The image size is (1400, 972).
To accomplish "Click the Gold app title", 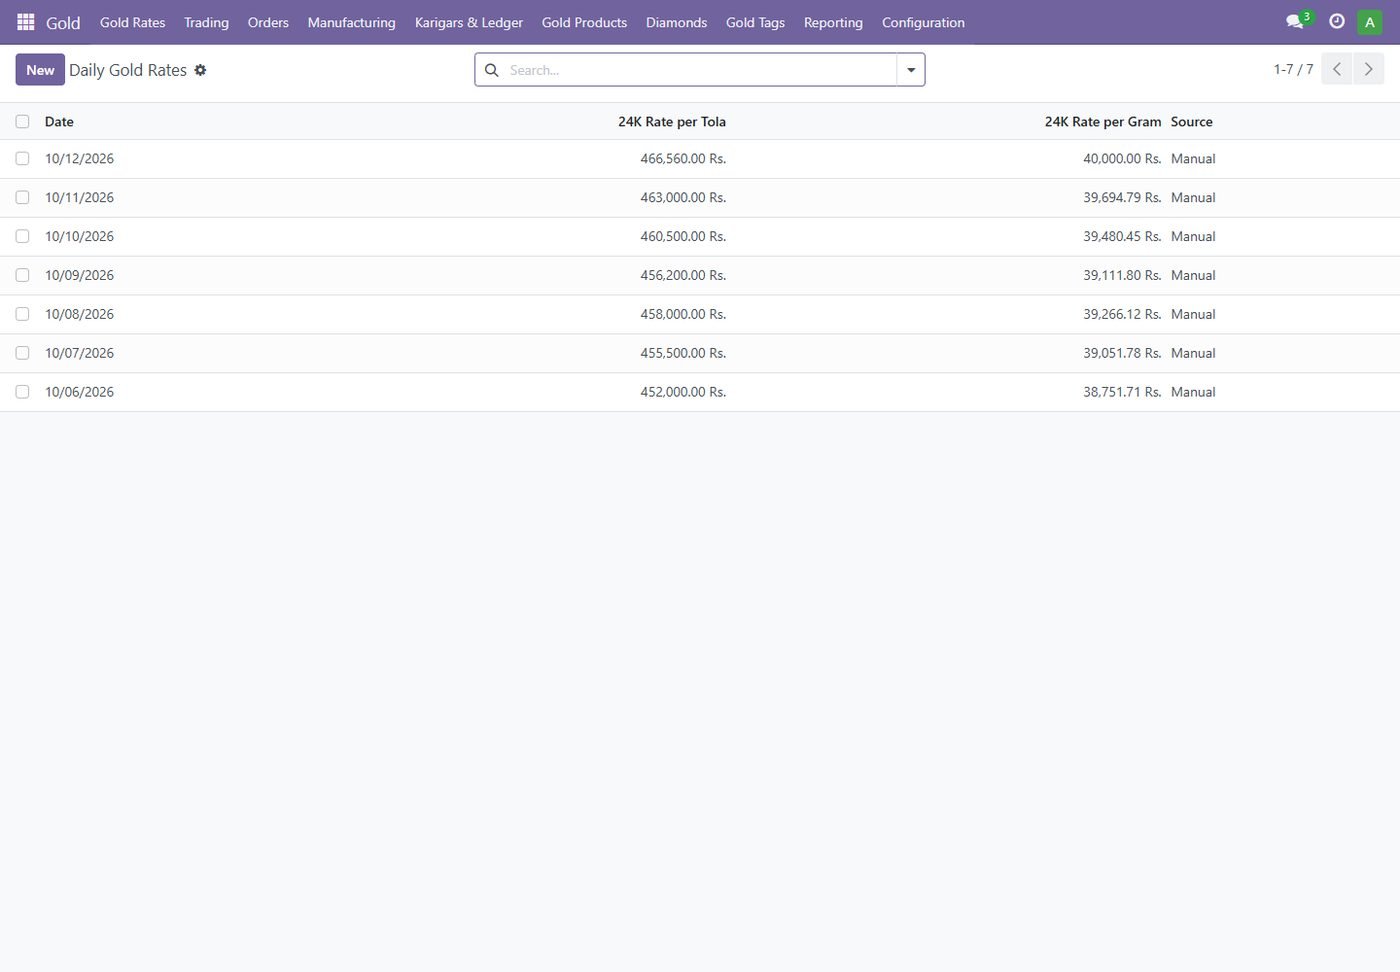I will click(63, 22).
